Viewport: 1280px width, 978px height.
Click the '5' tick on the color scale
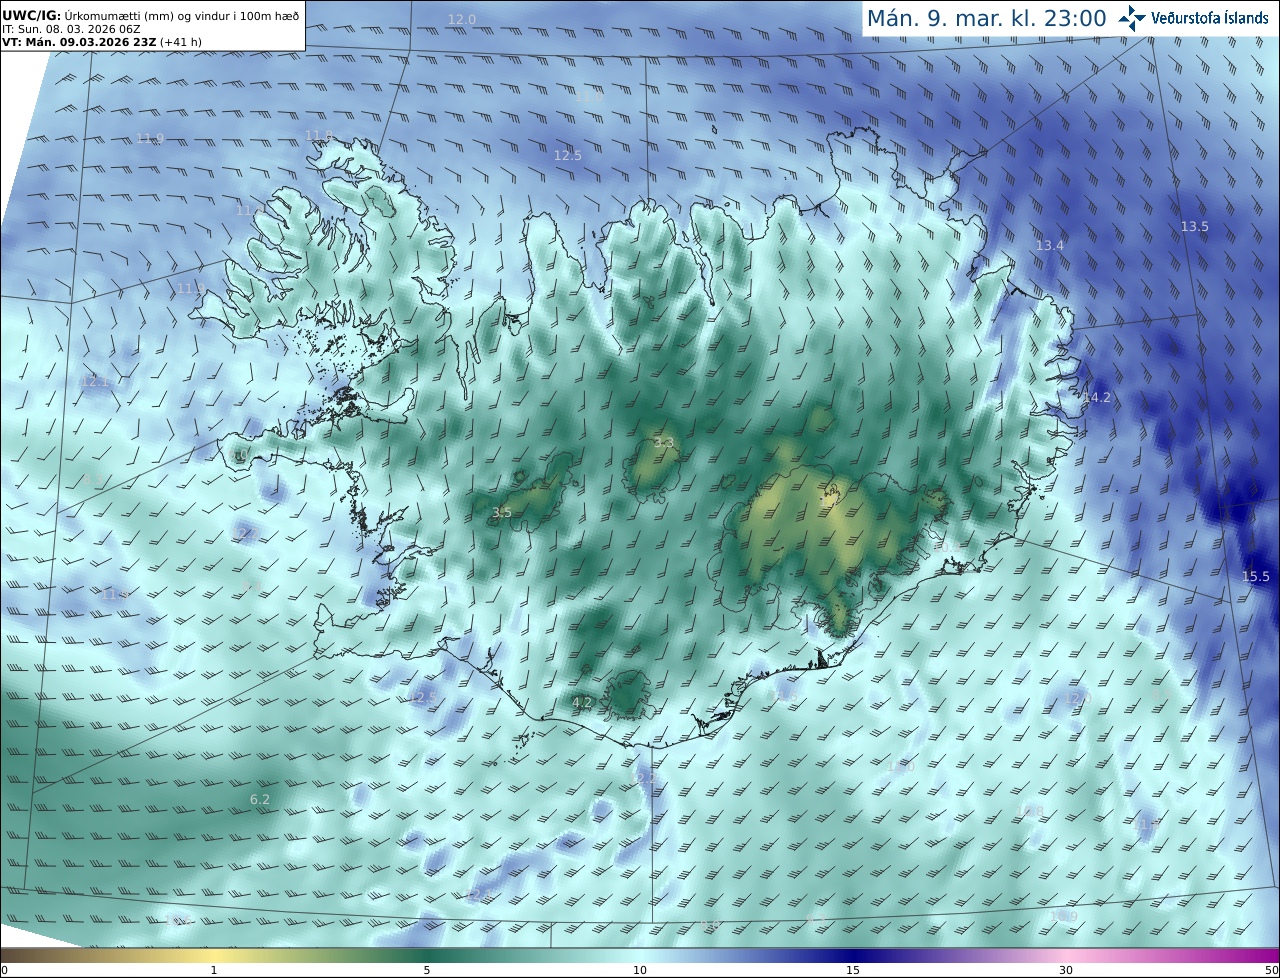tap(427, 970)
